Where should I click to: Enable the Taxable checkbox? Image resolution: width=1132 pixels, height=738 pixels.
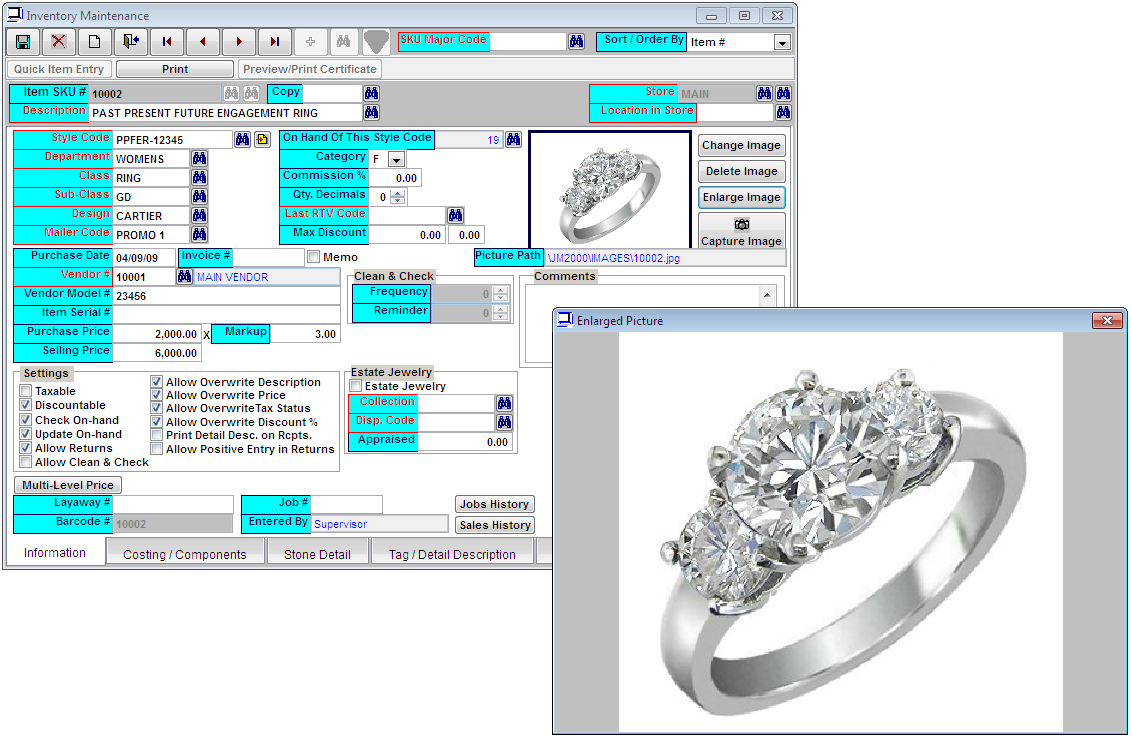click(x=26, y=391)
